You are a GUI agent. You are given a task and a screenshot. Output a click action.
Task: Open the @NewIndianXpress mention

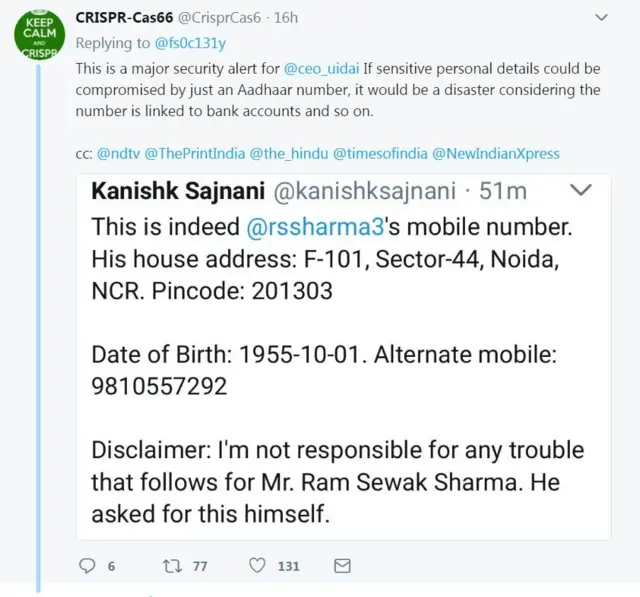coord(496,154)
